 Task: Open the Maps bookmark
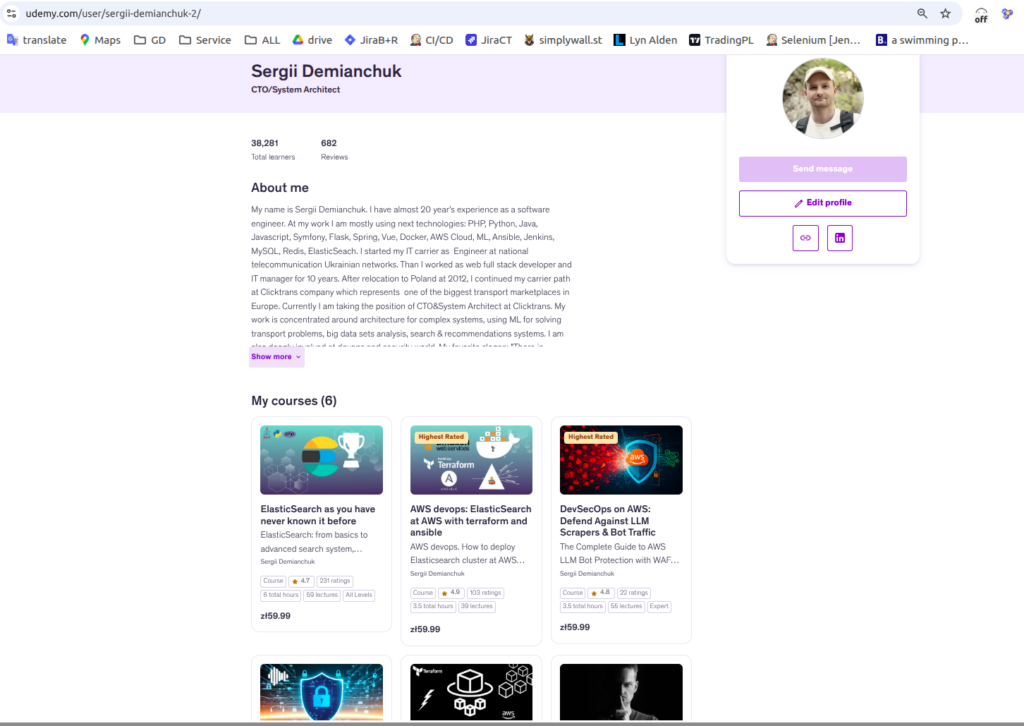click(100, 40)
